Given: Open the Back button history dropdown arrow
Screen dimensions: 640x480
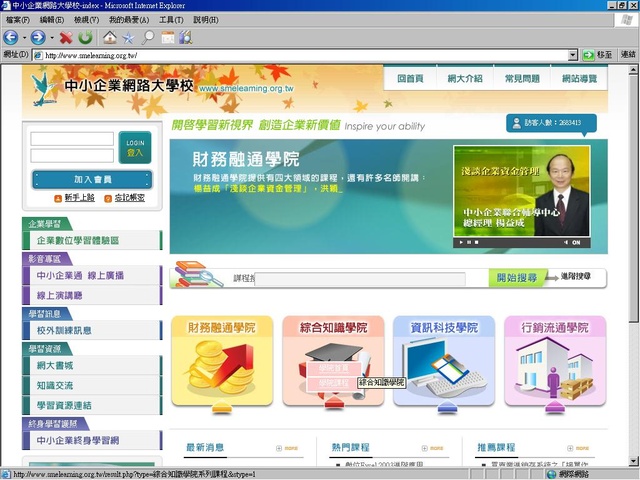Looking at the screenshot, I should click(x=24, y=38).
